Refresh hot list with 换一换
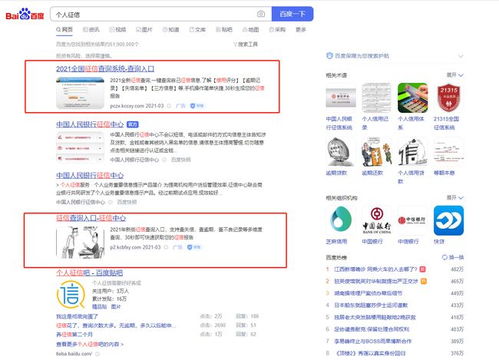This screenshot has width=499, height=360. (453, 257)
